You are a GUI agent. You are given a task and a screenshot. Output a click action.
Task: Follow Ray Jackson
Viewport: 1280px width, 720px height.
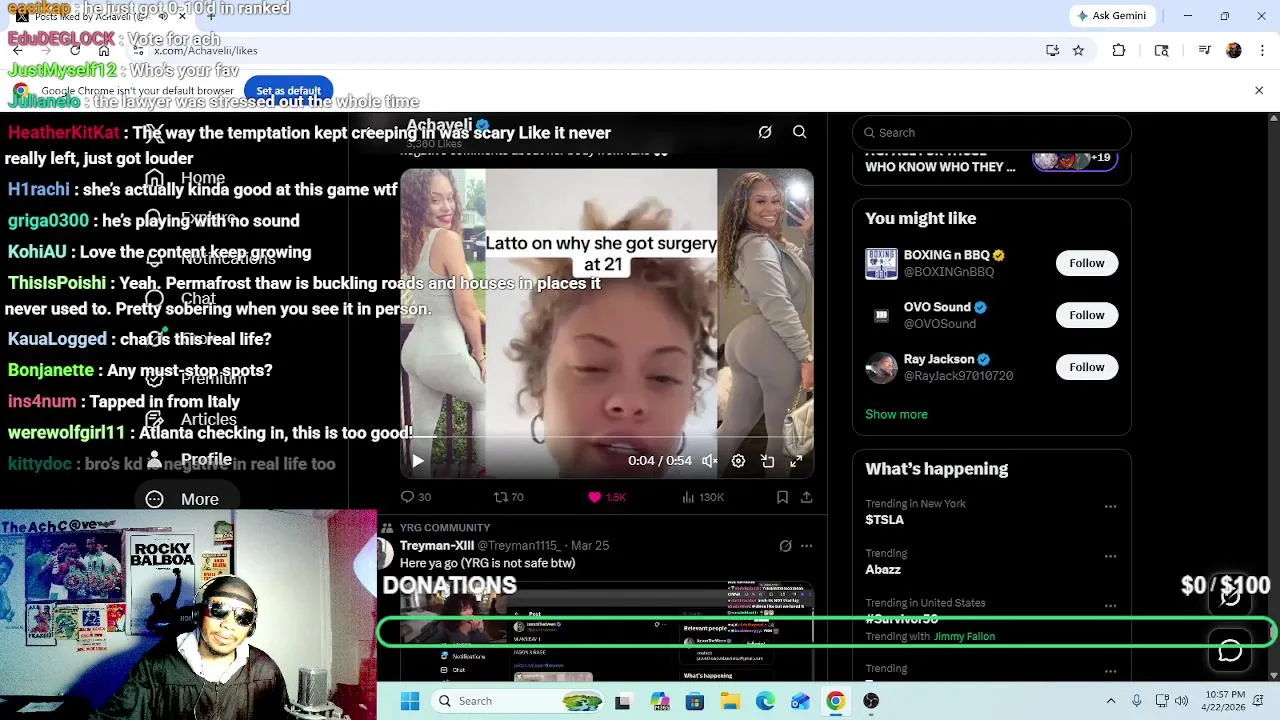coord(1086,367)
